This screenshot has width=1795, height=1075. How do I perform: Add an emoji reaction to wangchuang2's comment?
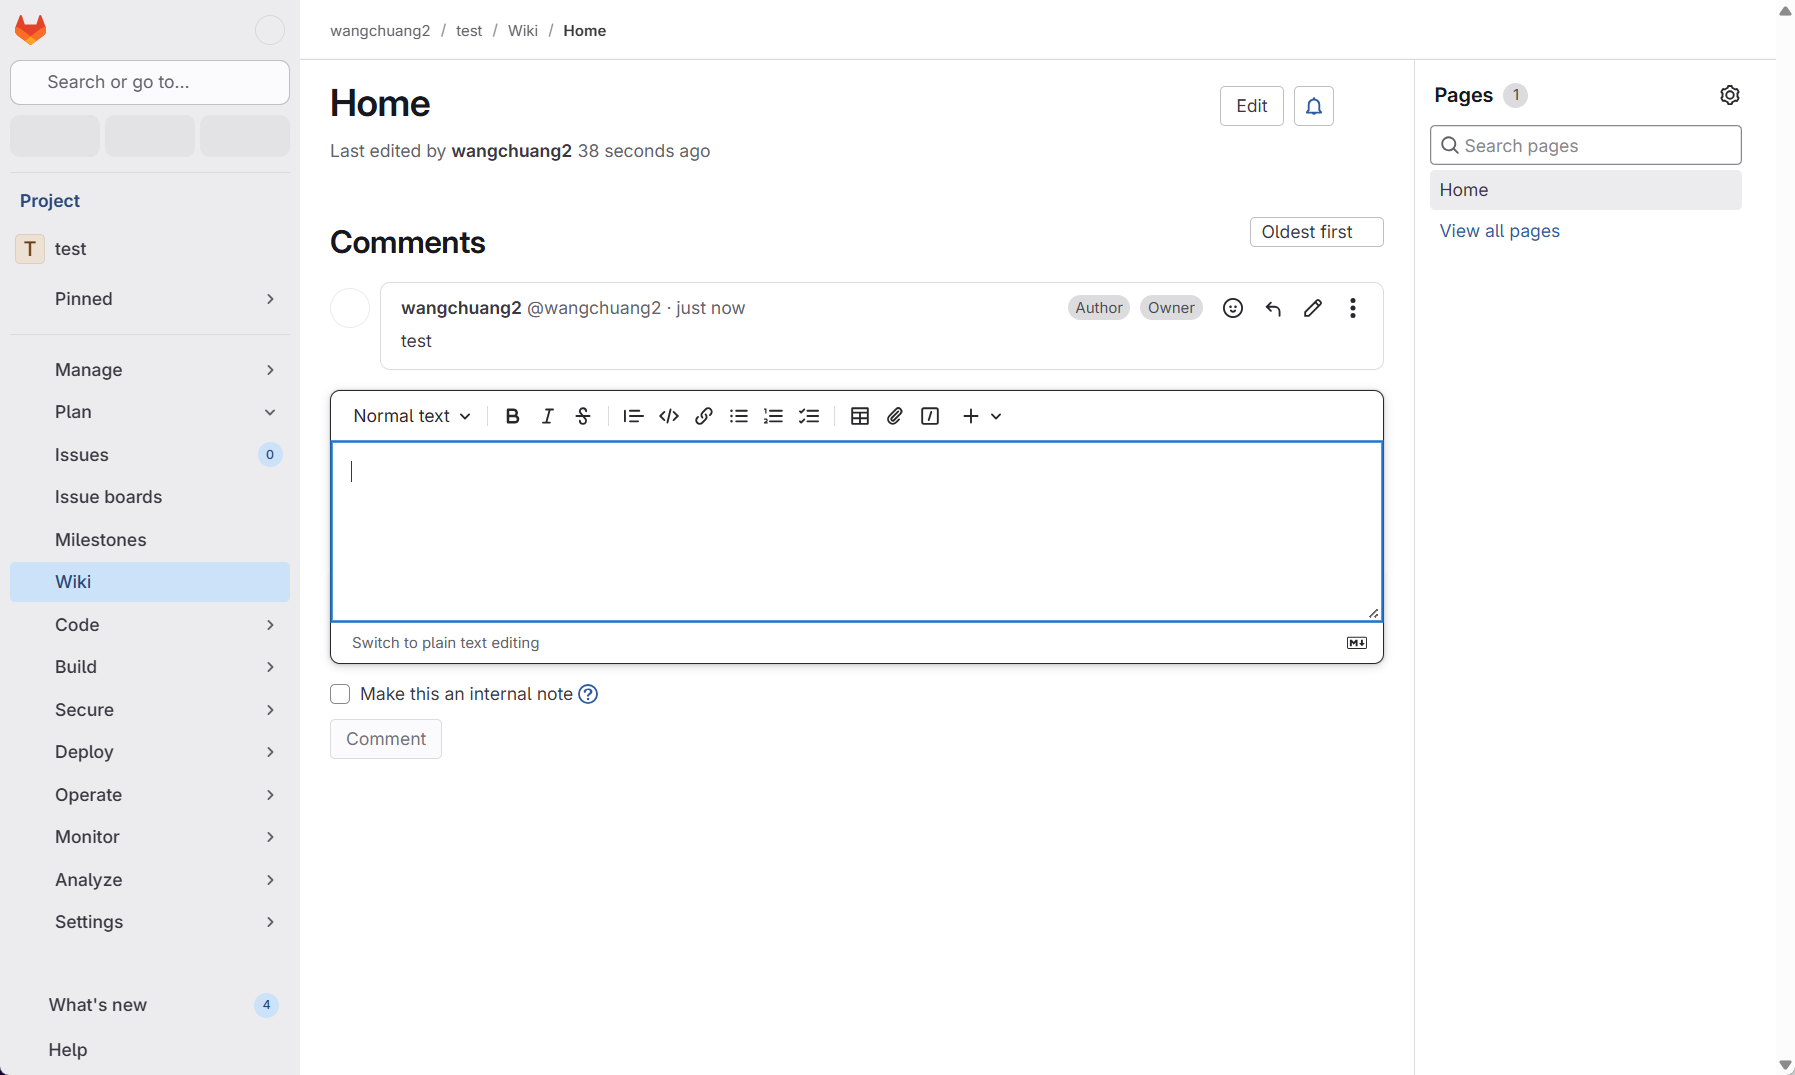point(1233,308)
